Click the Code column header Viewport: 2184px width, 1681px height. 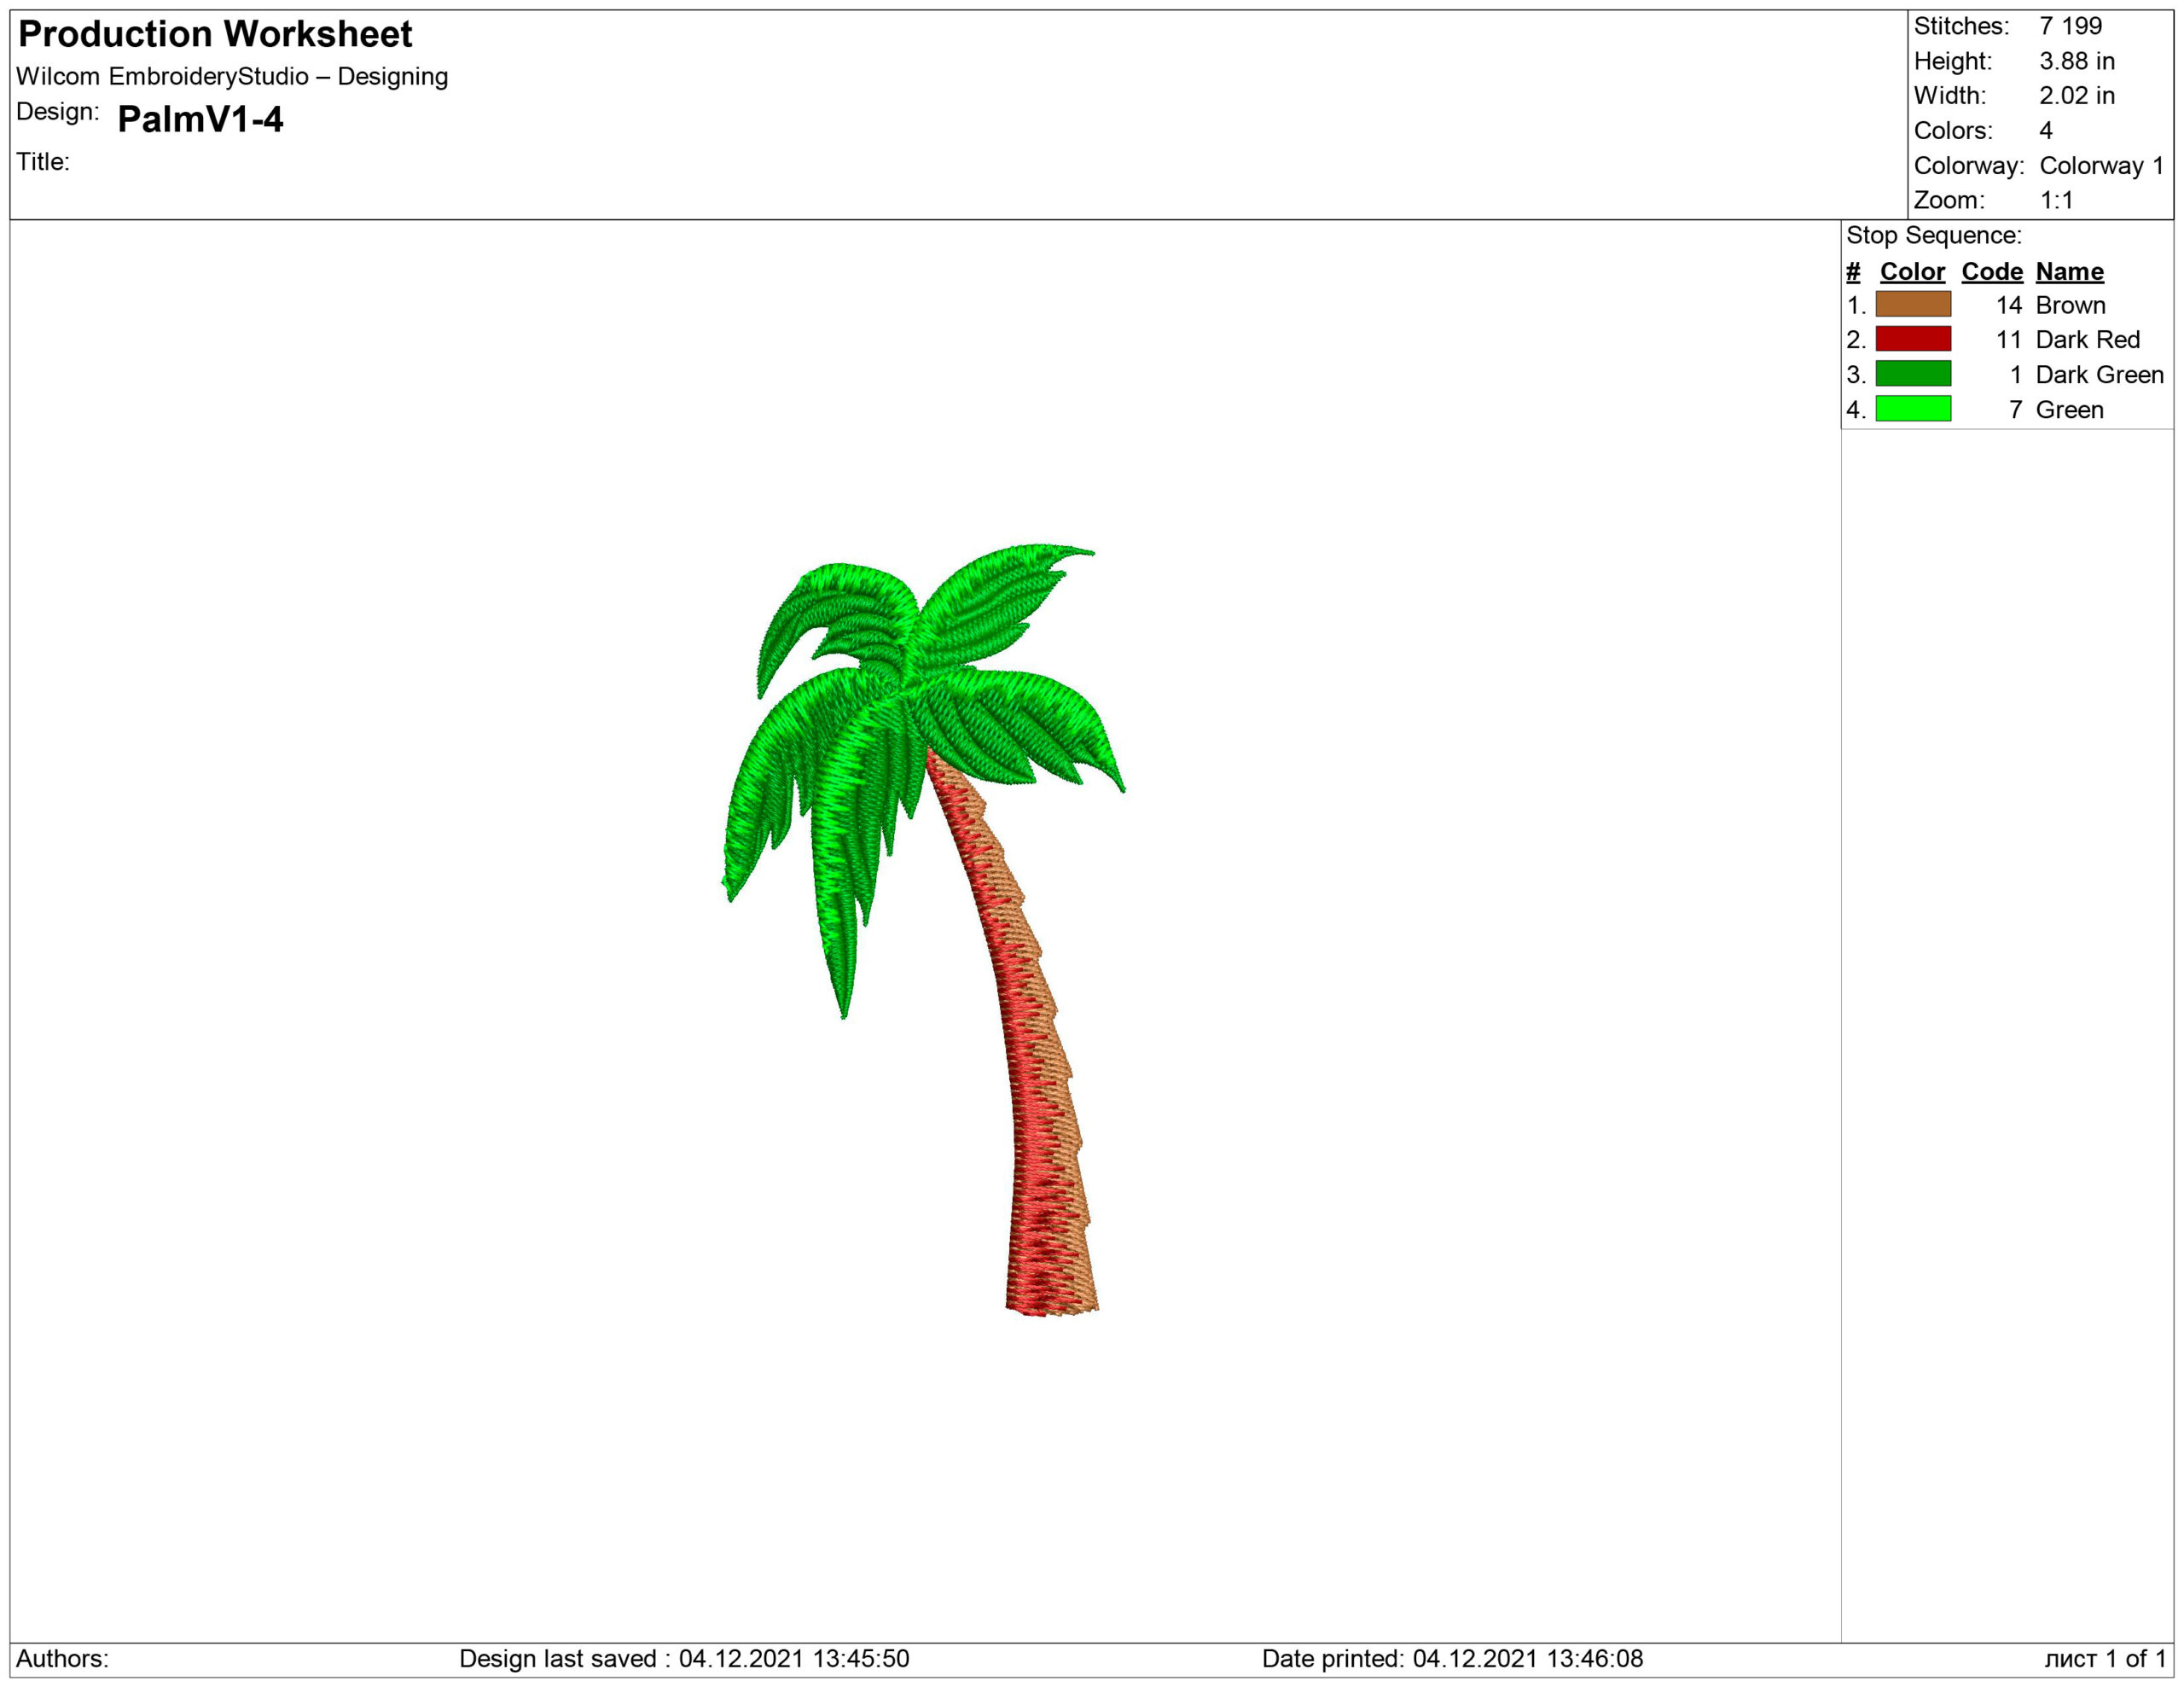[x=1991, y=271]
